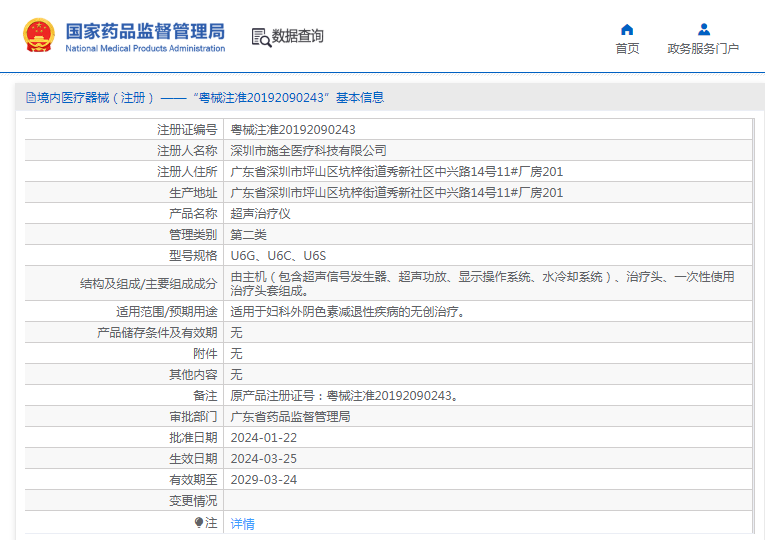Click the 型号规格 row label
This screenshot has height=540, width=765.
(x=193, y=256)
